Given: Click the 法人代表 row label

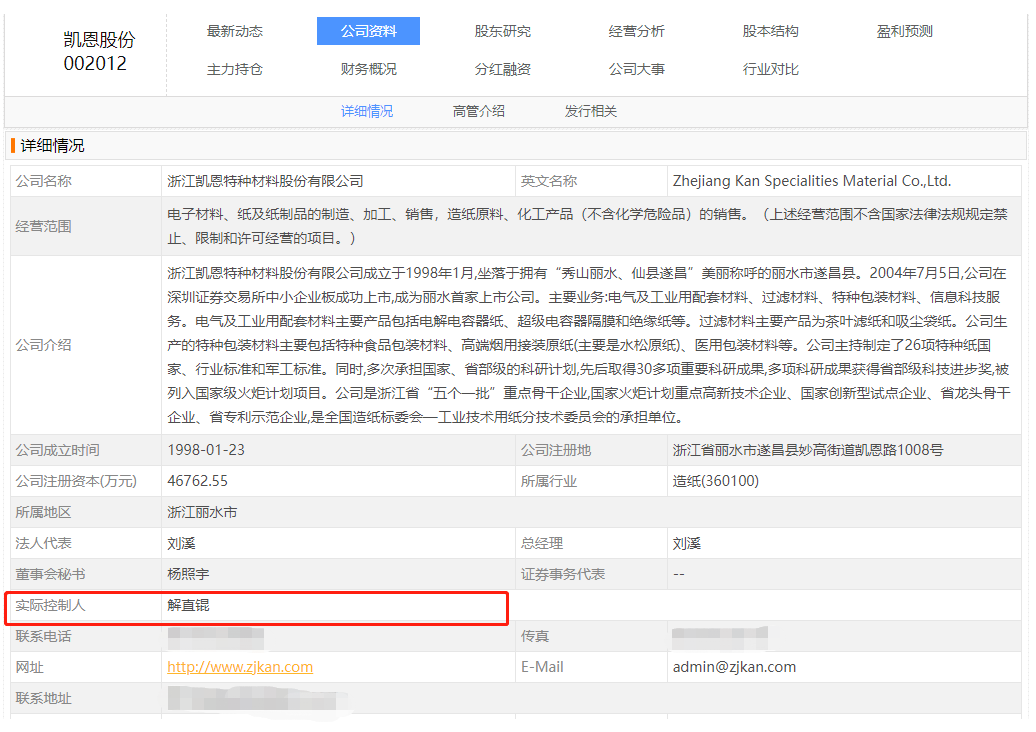Looking at the screenshot, I should tap(43, 543).
